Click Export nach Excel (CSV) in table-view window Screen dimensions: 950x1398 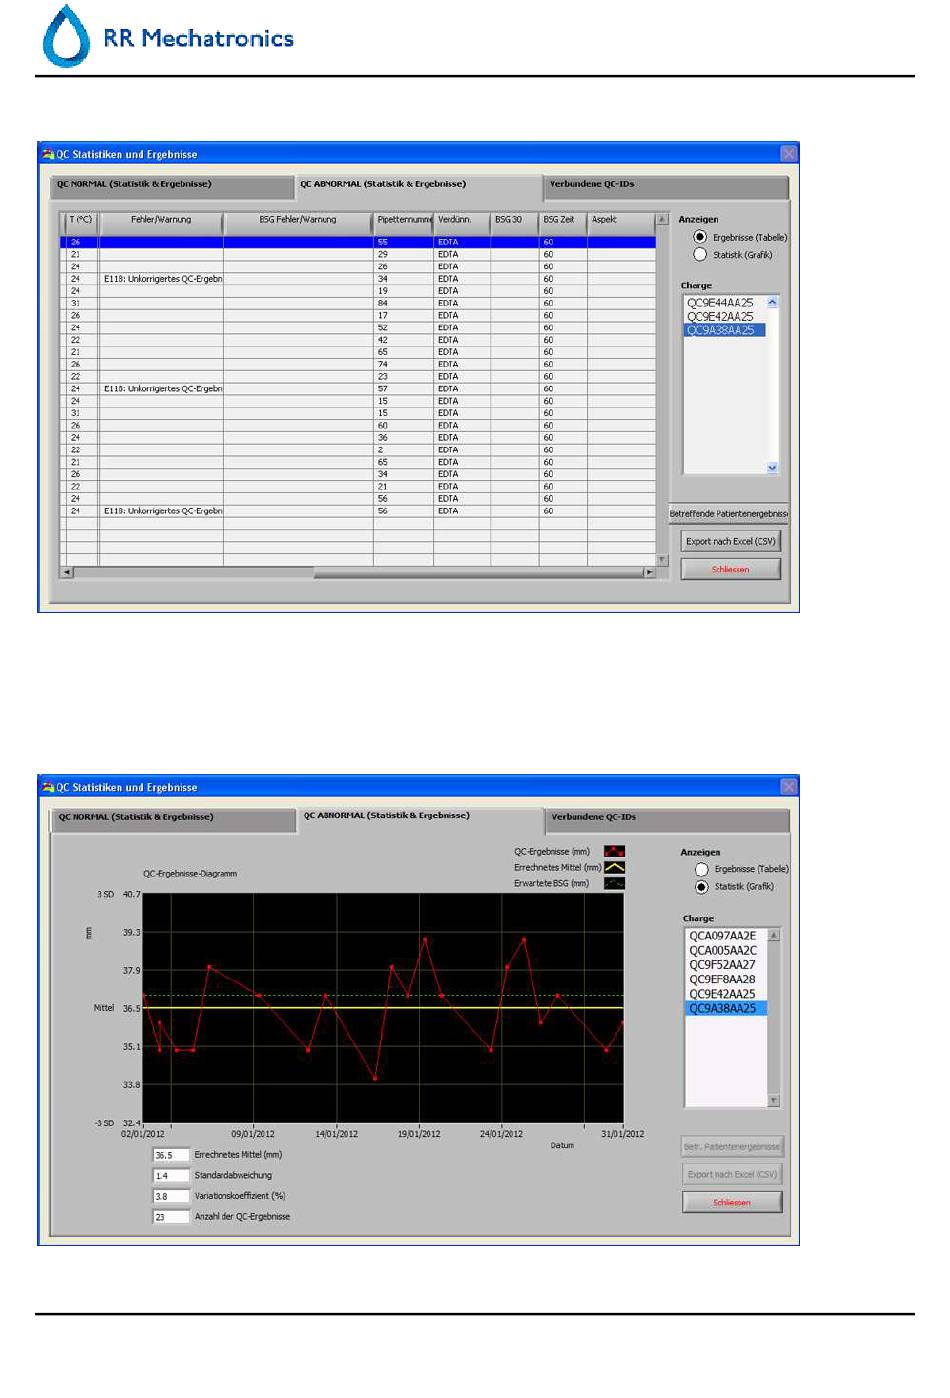point(731,542)
